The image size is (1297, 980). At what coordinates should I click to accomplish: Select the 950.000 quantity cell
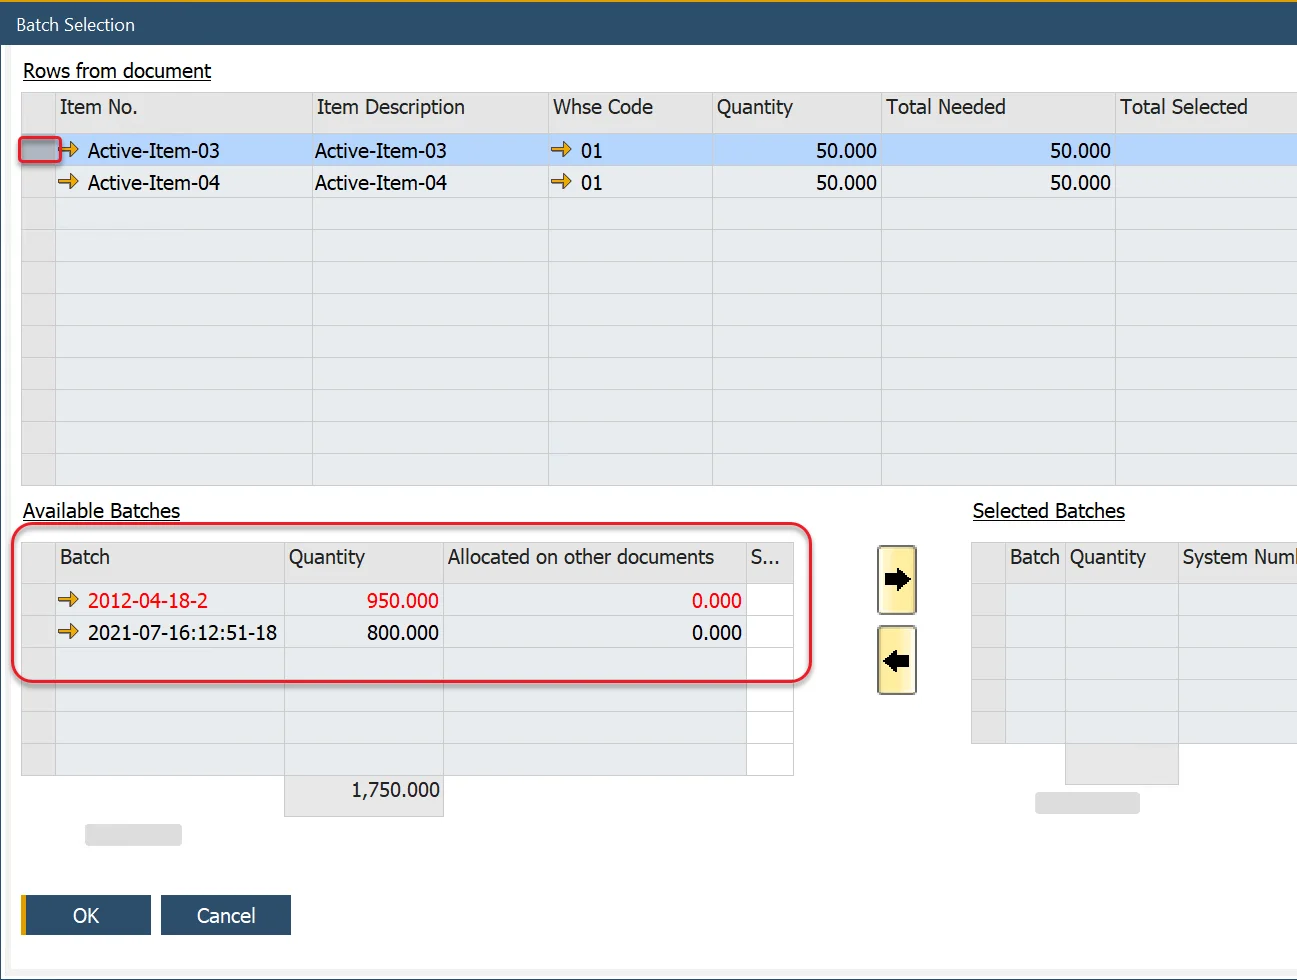(x=364, y=601)
